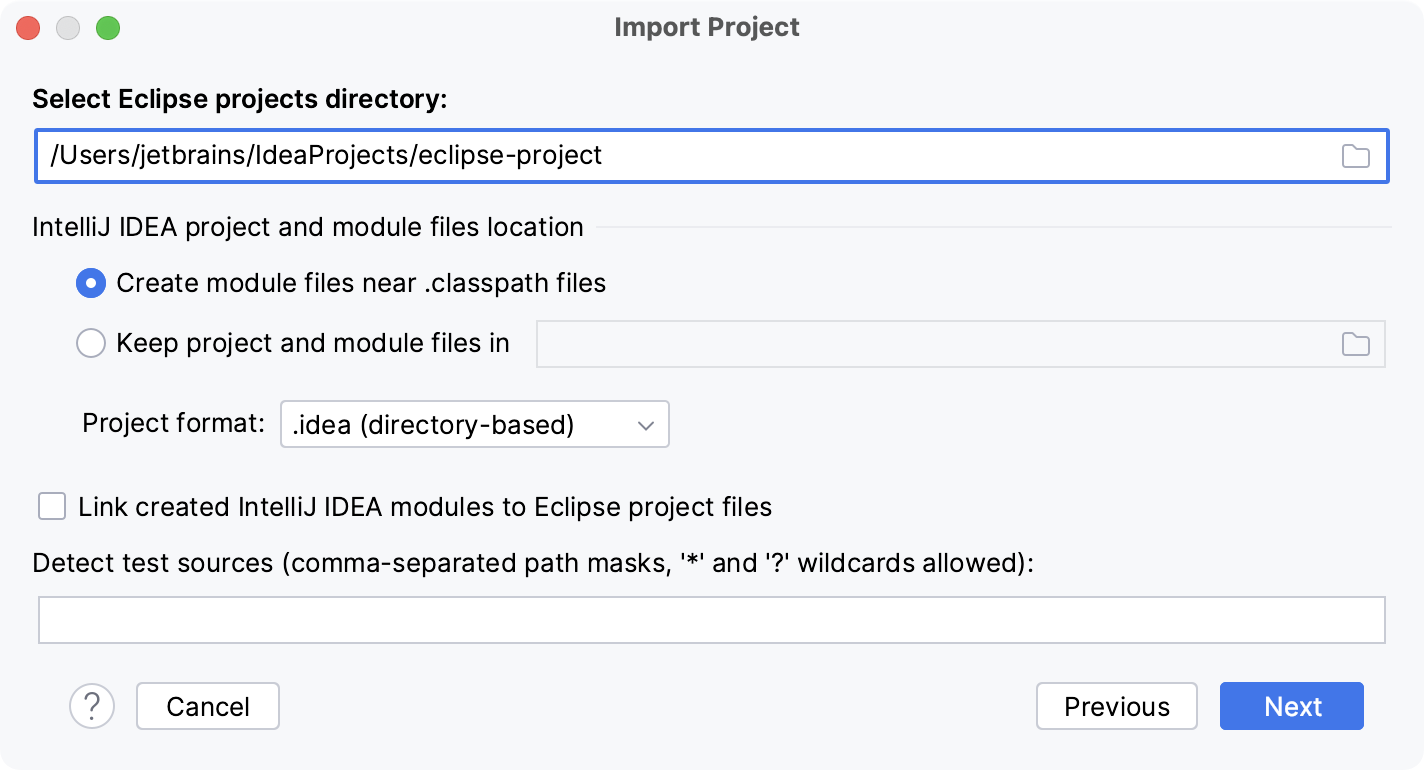Select Create module files near .classpath files
The width and height of the screenshot is (1424, 770).
click(x=91, y=284)
